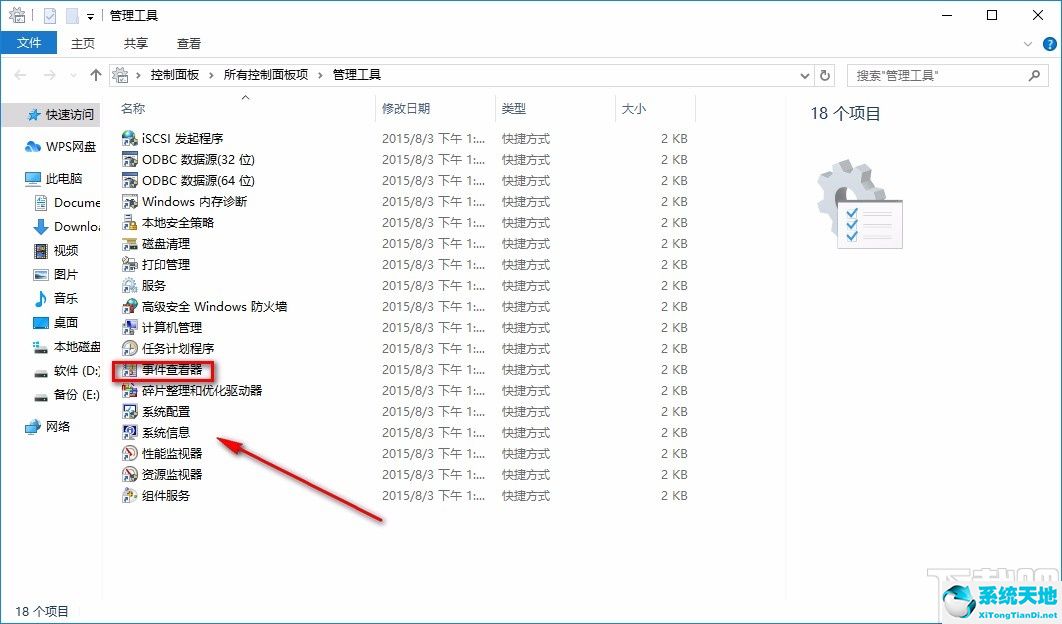Select the 高级安全 Windows 防火墙 icon
Screen dimensions: 1062x624
[129, 306]
